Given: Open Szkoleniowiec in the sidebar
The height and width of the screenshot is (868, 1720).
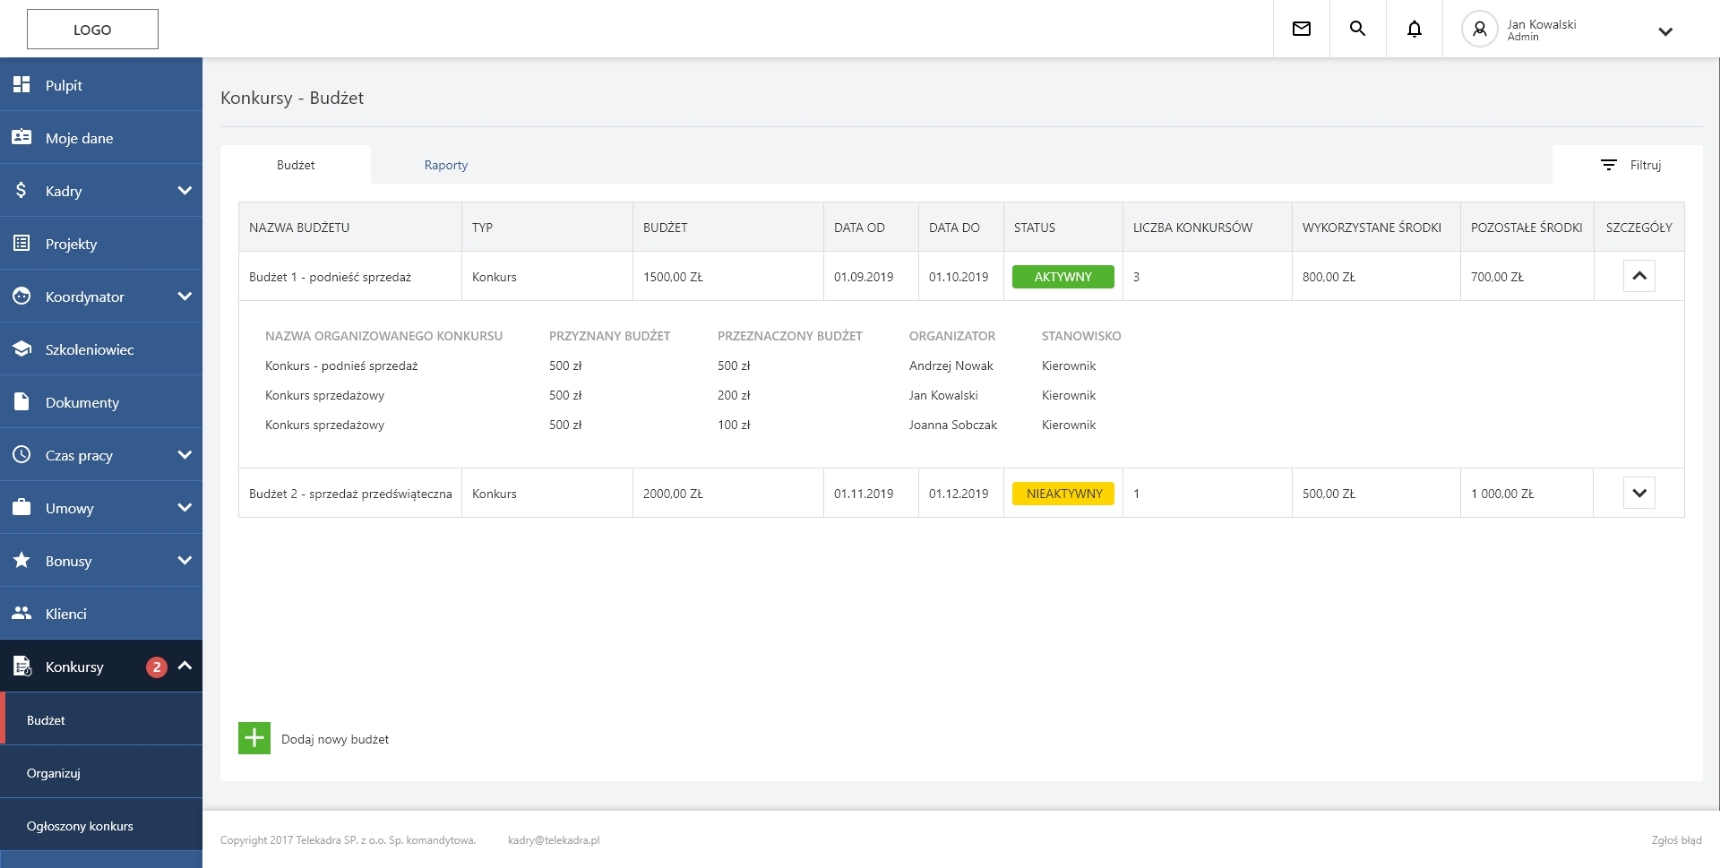Looking at the screenshot, I should (89, 349).
